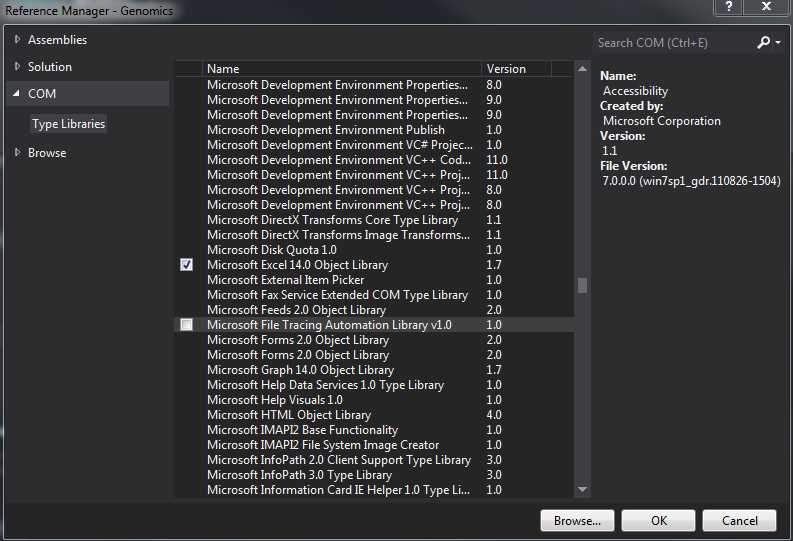
Task: Select Microsoft InfoPath 3.0 Type Library
Action: tap(374, 475)
